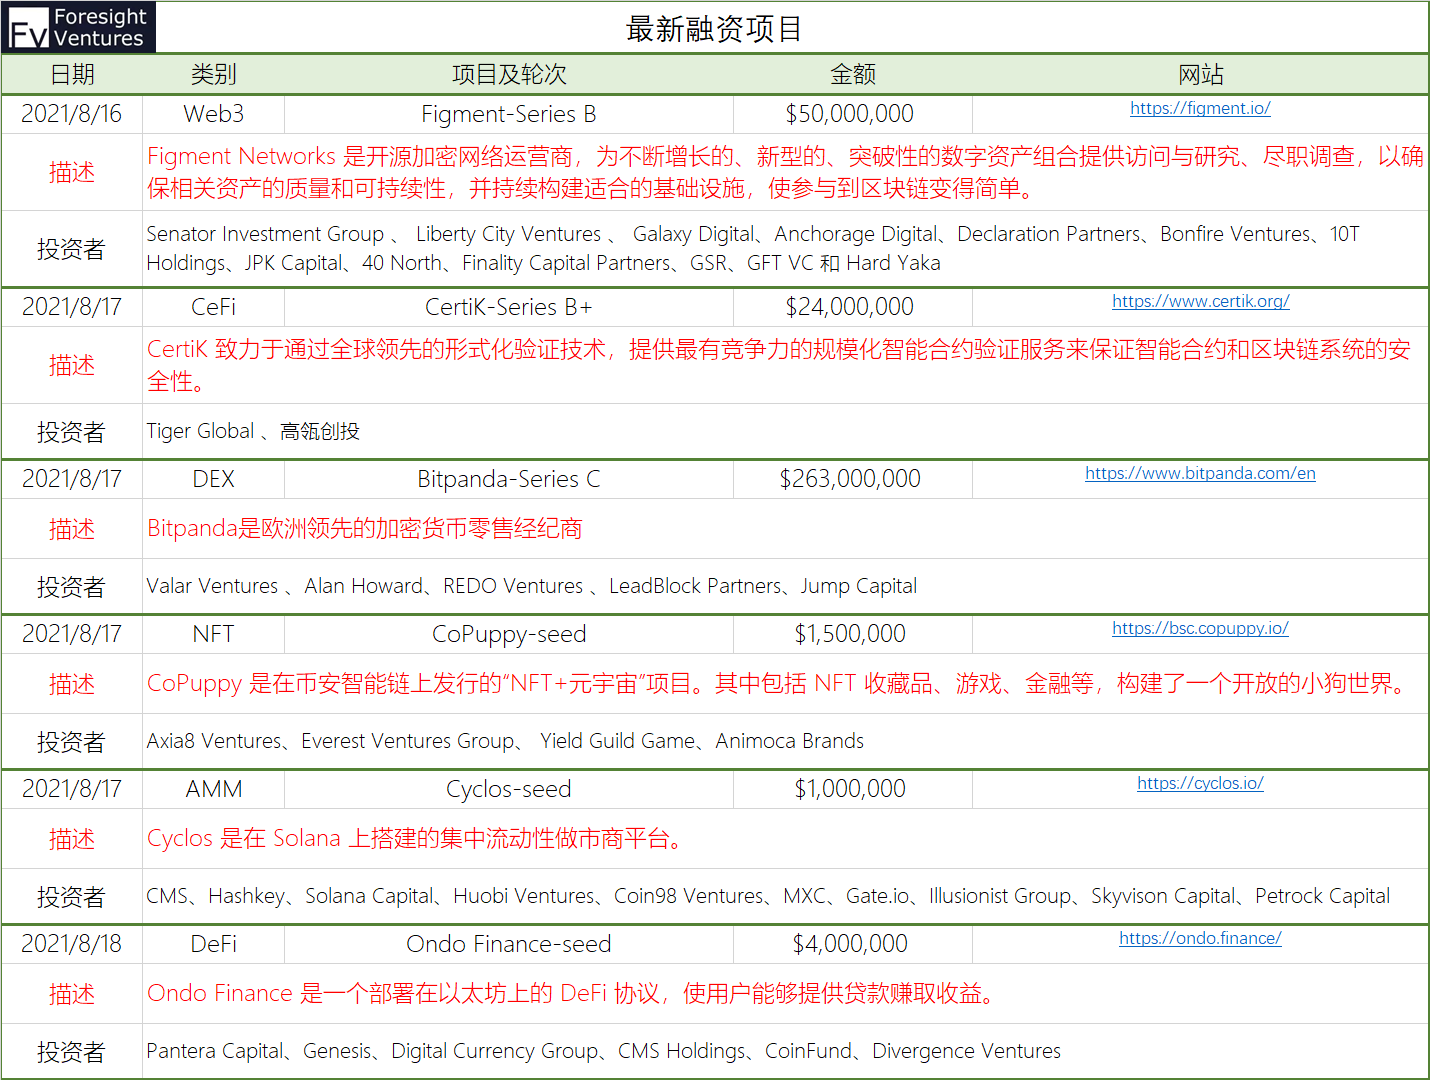This screenshot has height=1080, width=1430.
Task: Follow the bsc.copuppy.io link
Action: point(1200,628)
